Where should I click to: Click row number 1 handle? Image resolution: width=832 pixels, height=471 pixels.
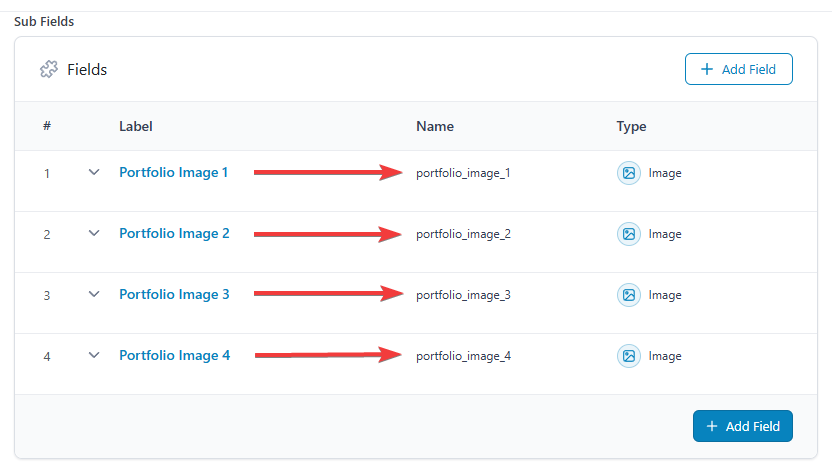46,174
